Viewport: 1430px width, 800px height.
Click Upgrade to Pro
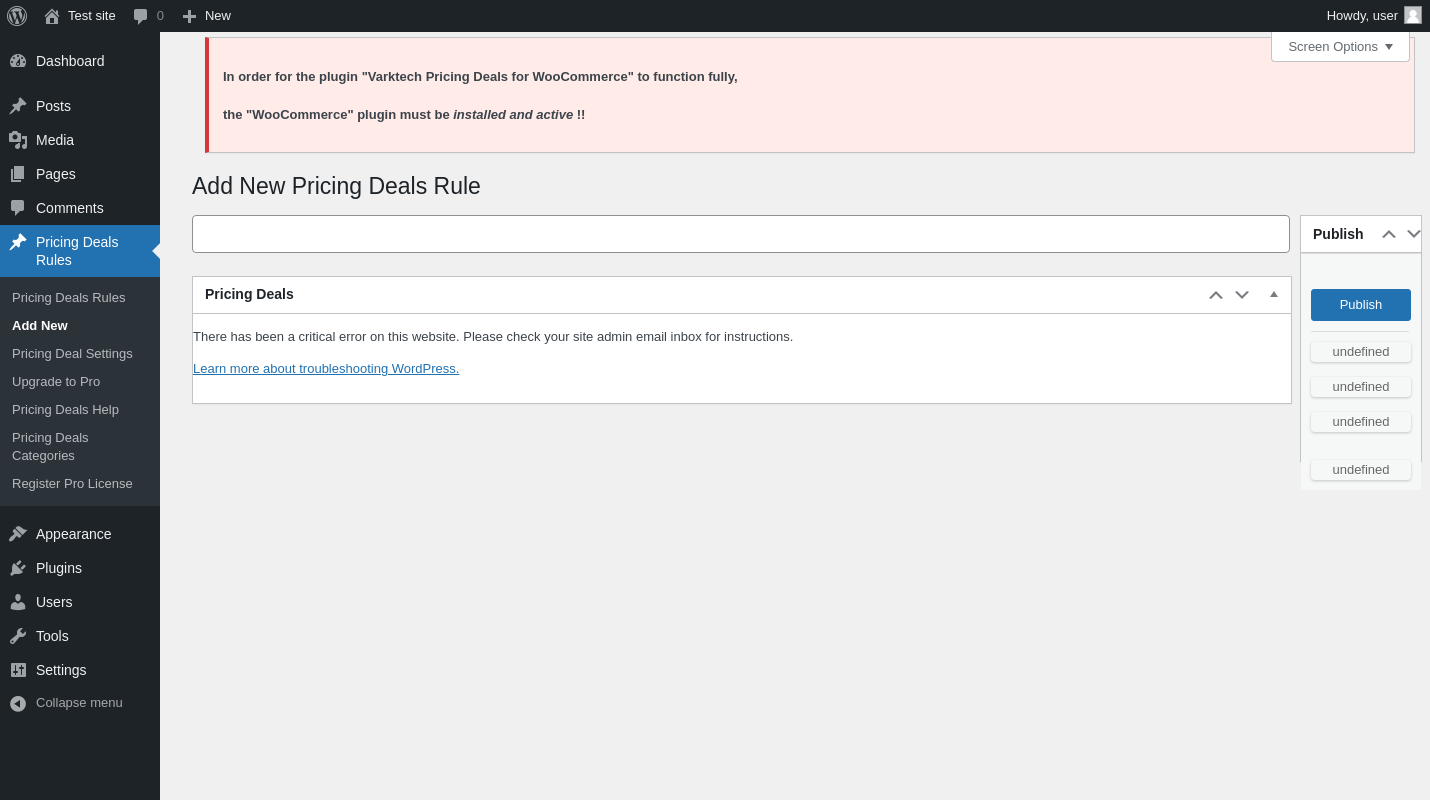coord(56,381)
